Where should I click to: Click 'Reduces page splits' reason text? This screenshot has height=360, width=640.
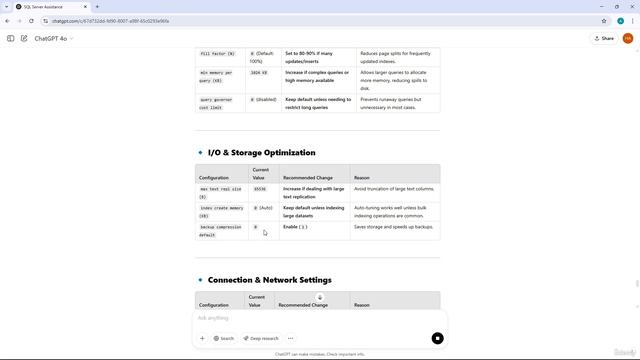pos(395,58)
